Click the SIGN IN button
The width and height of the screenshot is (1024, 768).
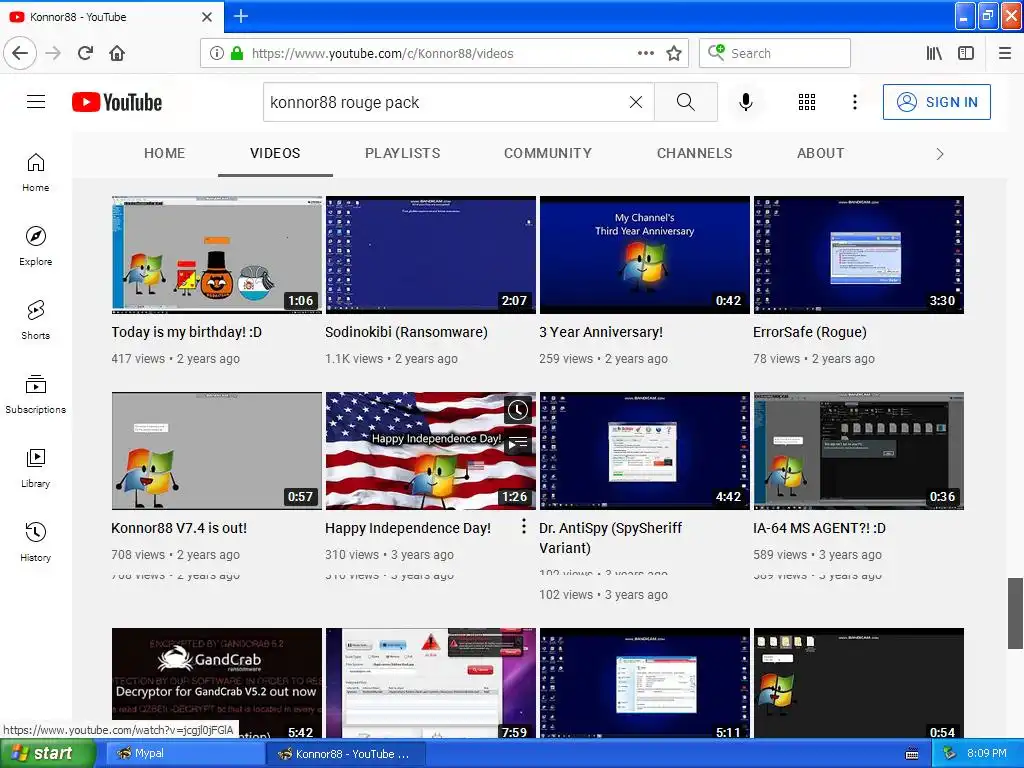click(x=936, y=102)
